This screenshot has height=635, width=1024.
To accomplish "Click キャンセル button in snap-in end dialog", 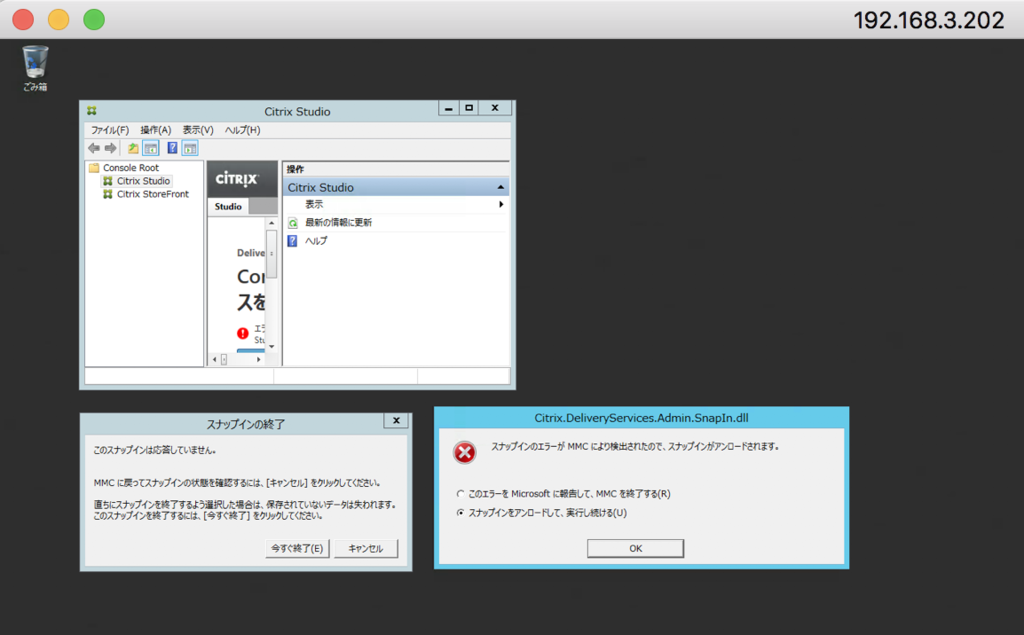I will (x=366, y=549).
